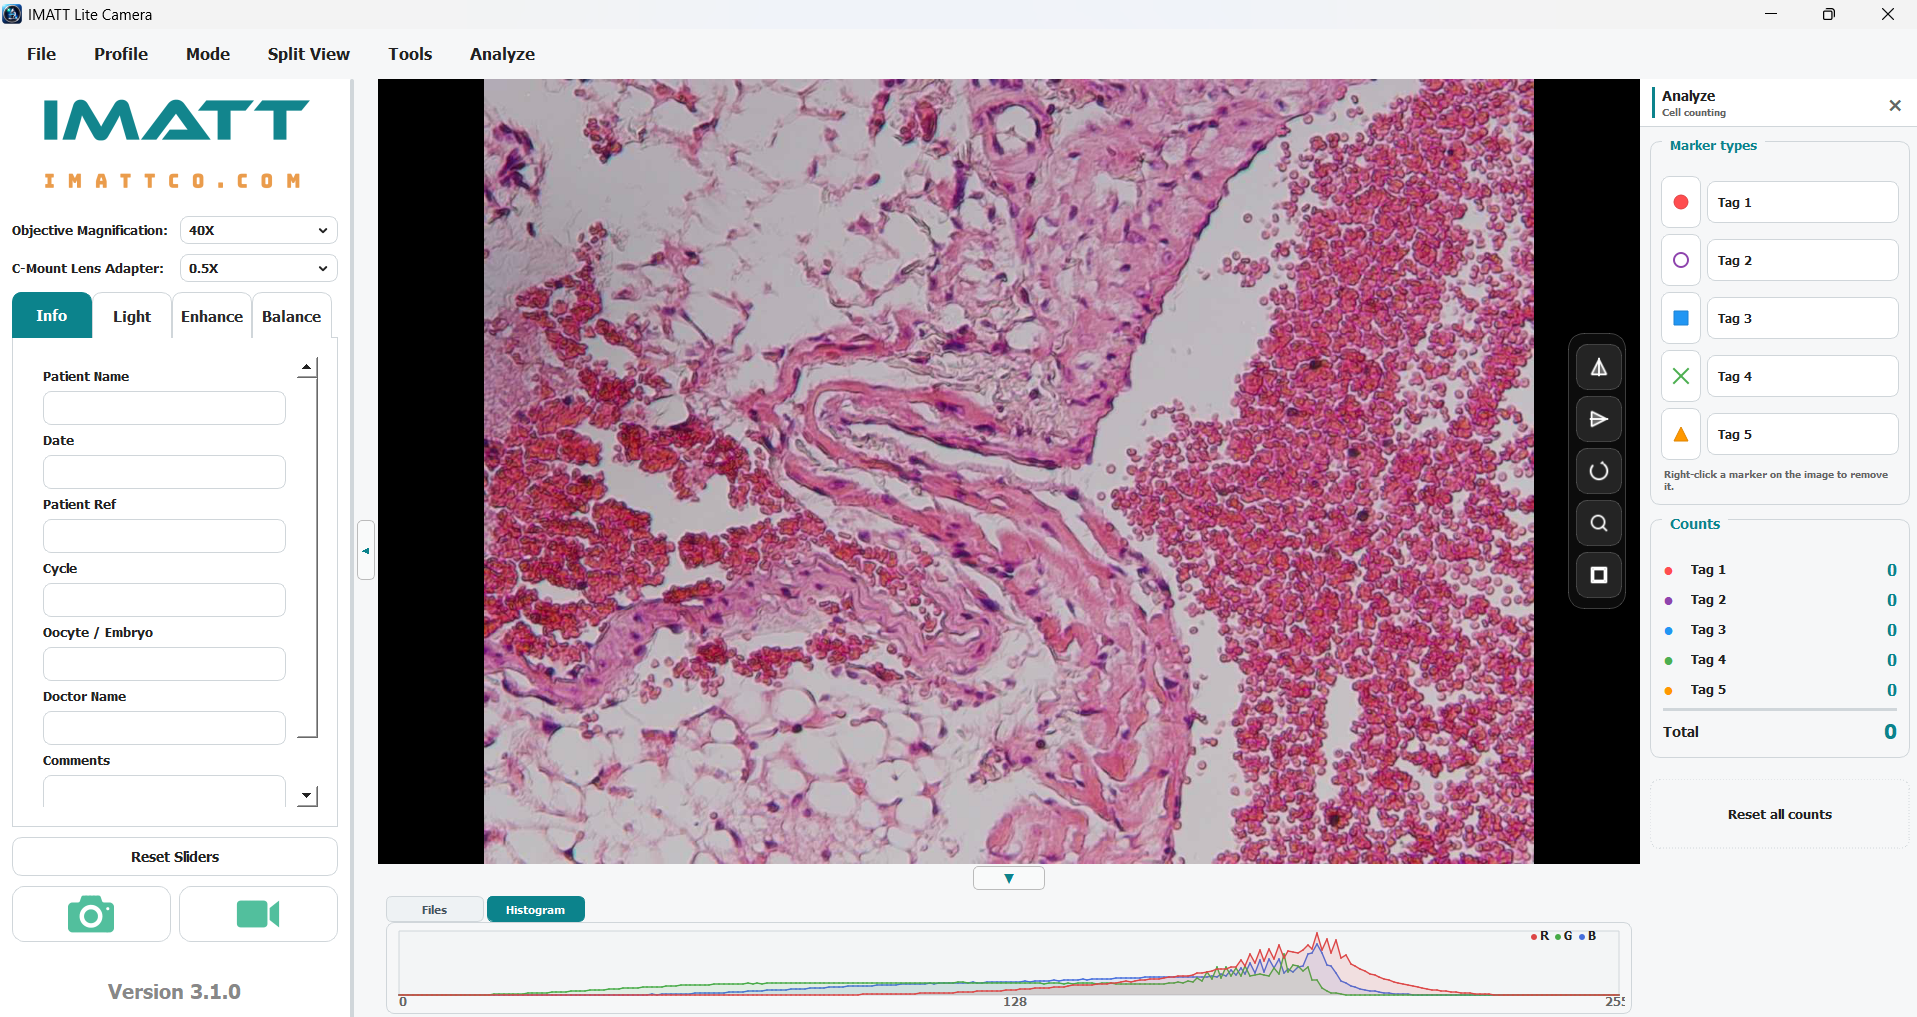This screenshot has width=1917, height=1017.
Task: Close the Analyze cell counting panel
Action: [1894, 105]
